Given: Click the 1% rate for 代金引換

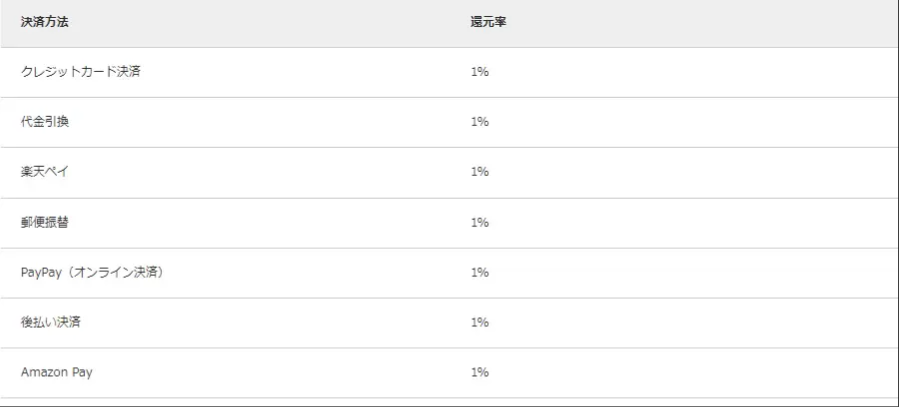Looking at the screenshot, I should [x=479, y=122].
